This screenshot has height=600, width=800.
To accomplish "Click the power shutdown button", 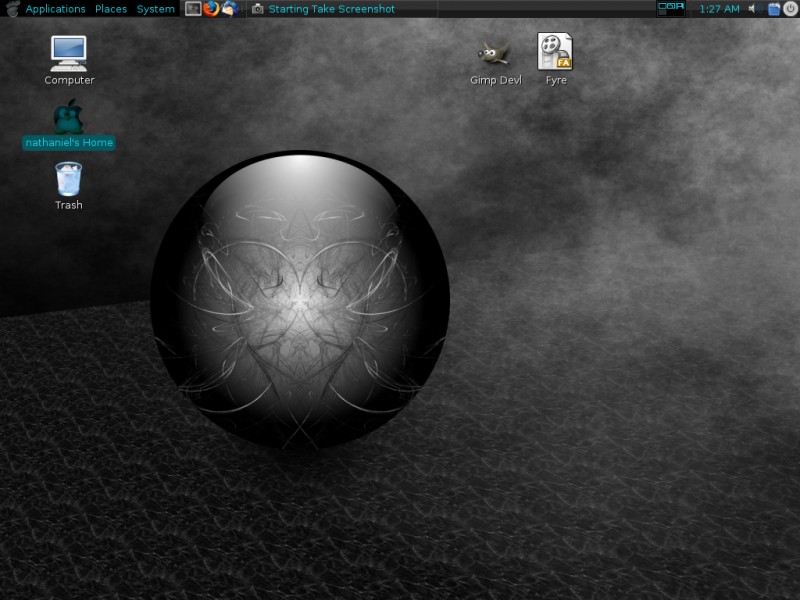I will point(790,9).
